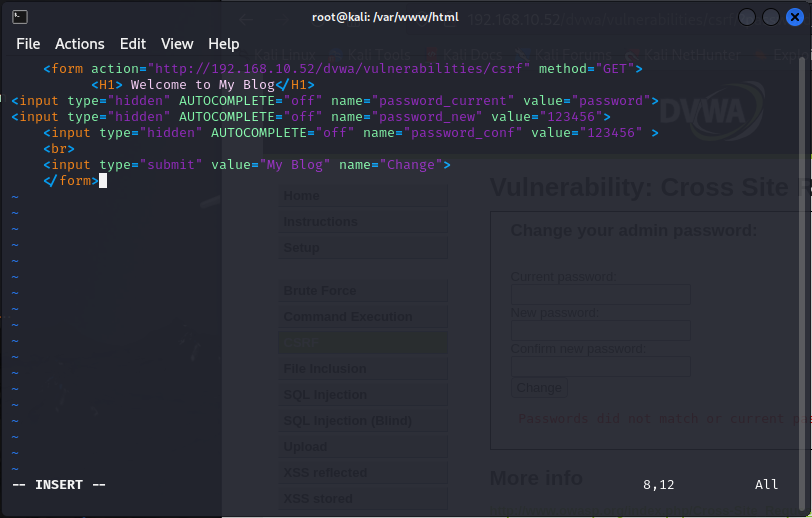
Task: Open XSS reflected in the DVWA sidebar
Action: (363, 472)
